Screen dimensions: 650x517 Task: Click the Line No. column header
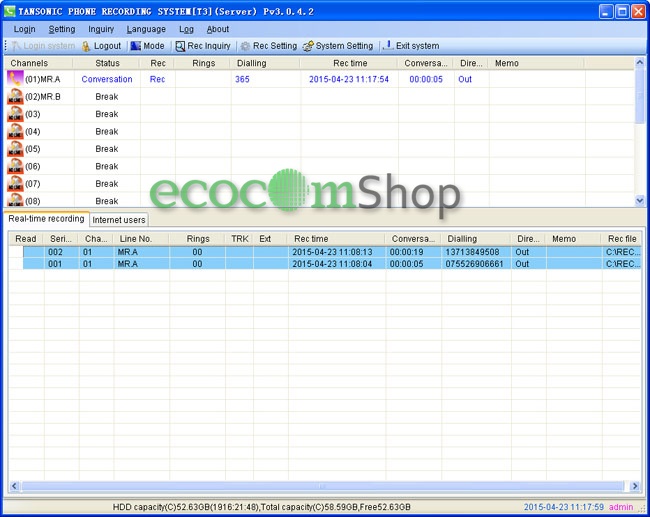(141, 239)
